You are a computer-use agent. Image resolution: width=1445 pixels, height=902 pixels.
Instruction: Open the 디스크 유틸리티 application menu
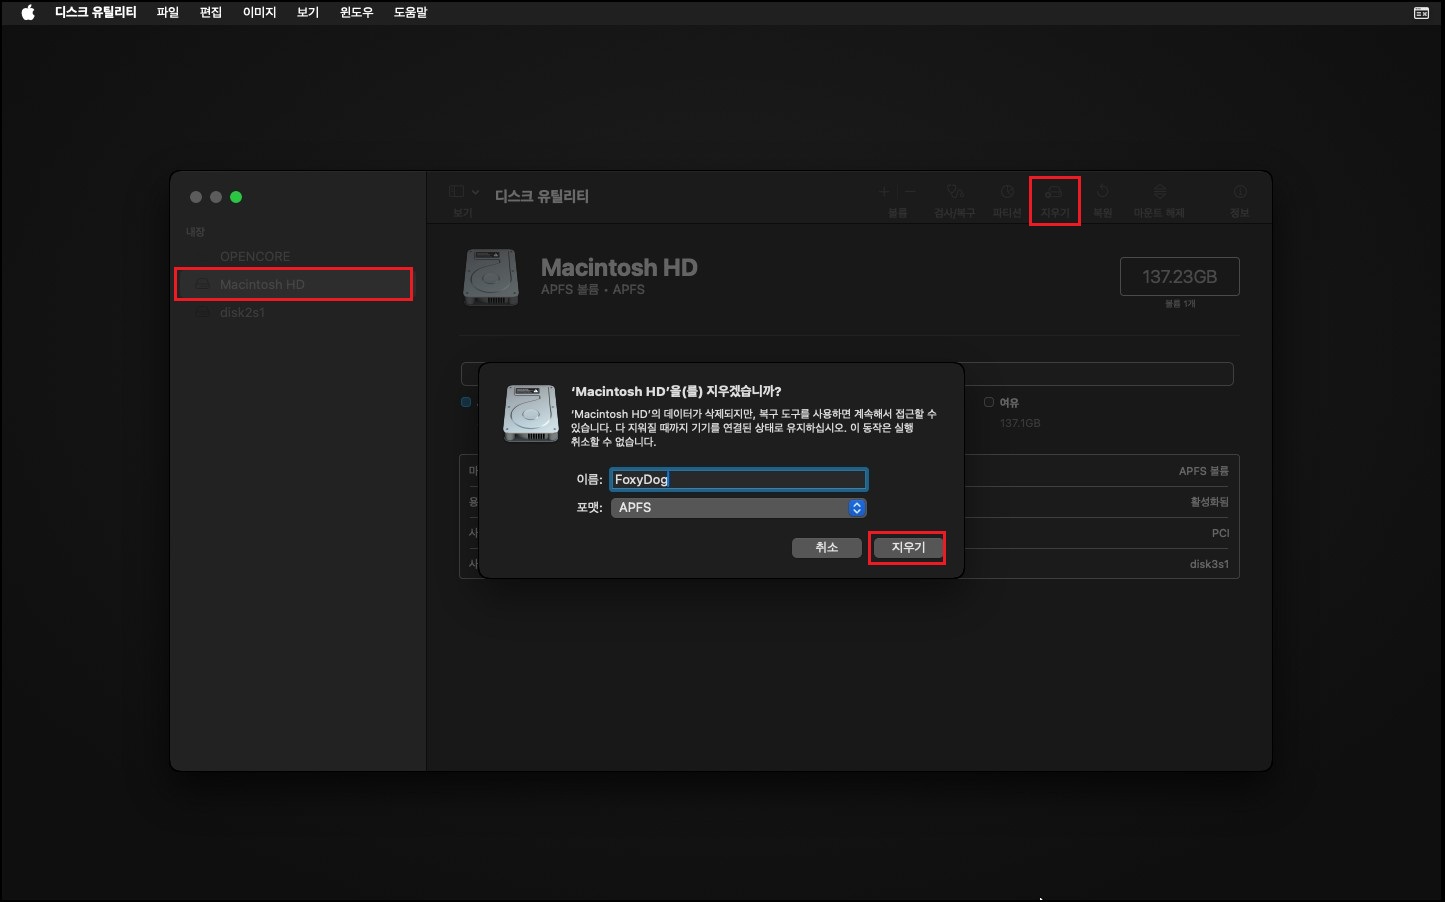coord(95,12)
